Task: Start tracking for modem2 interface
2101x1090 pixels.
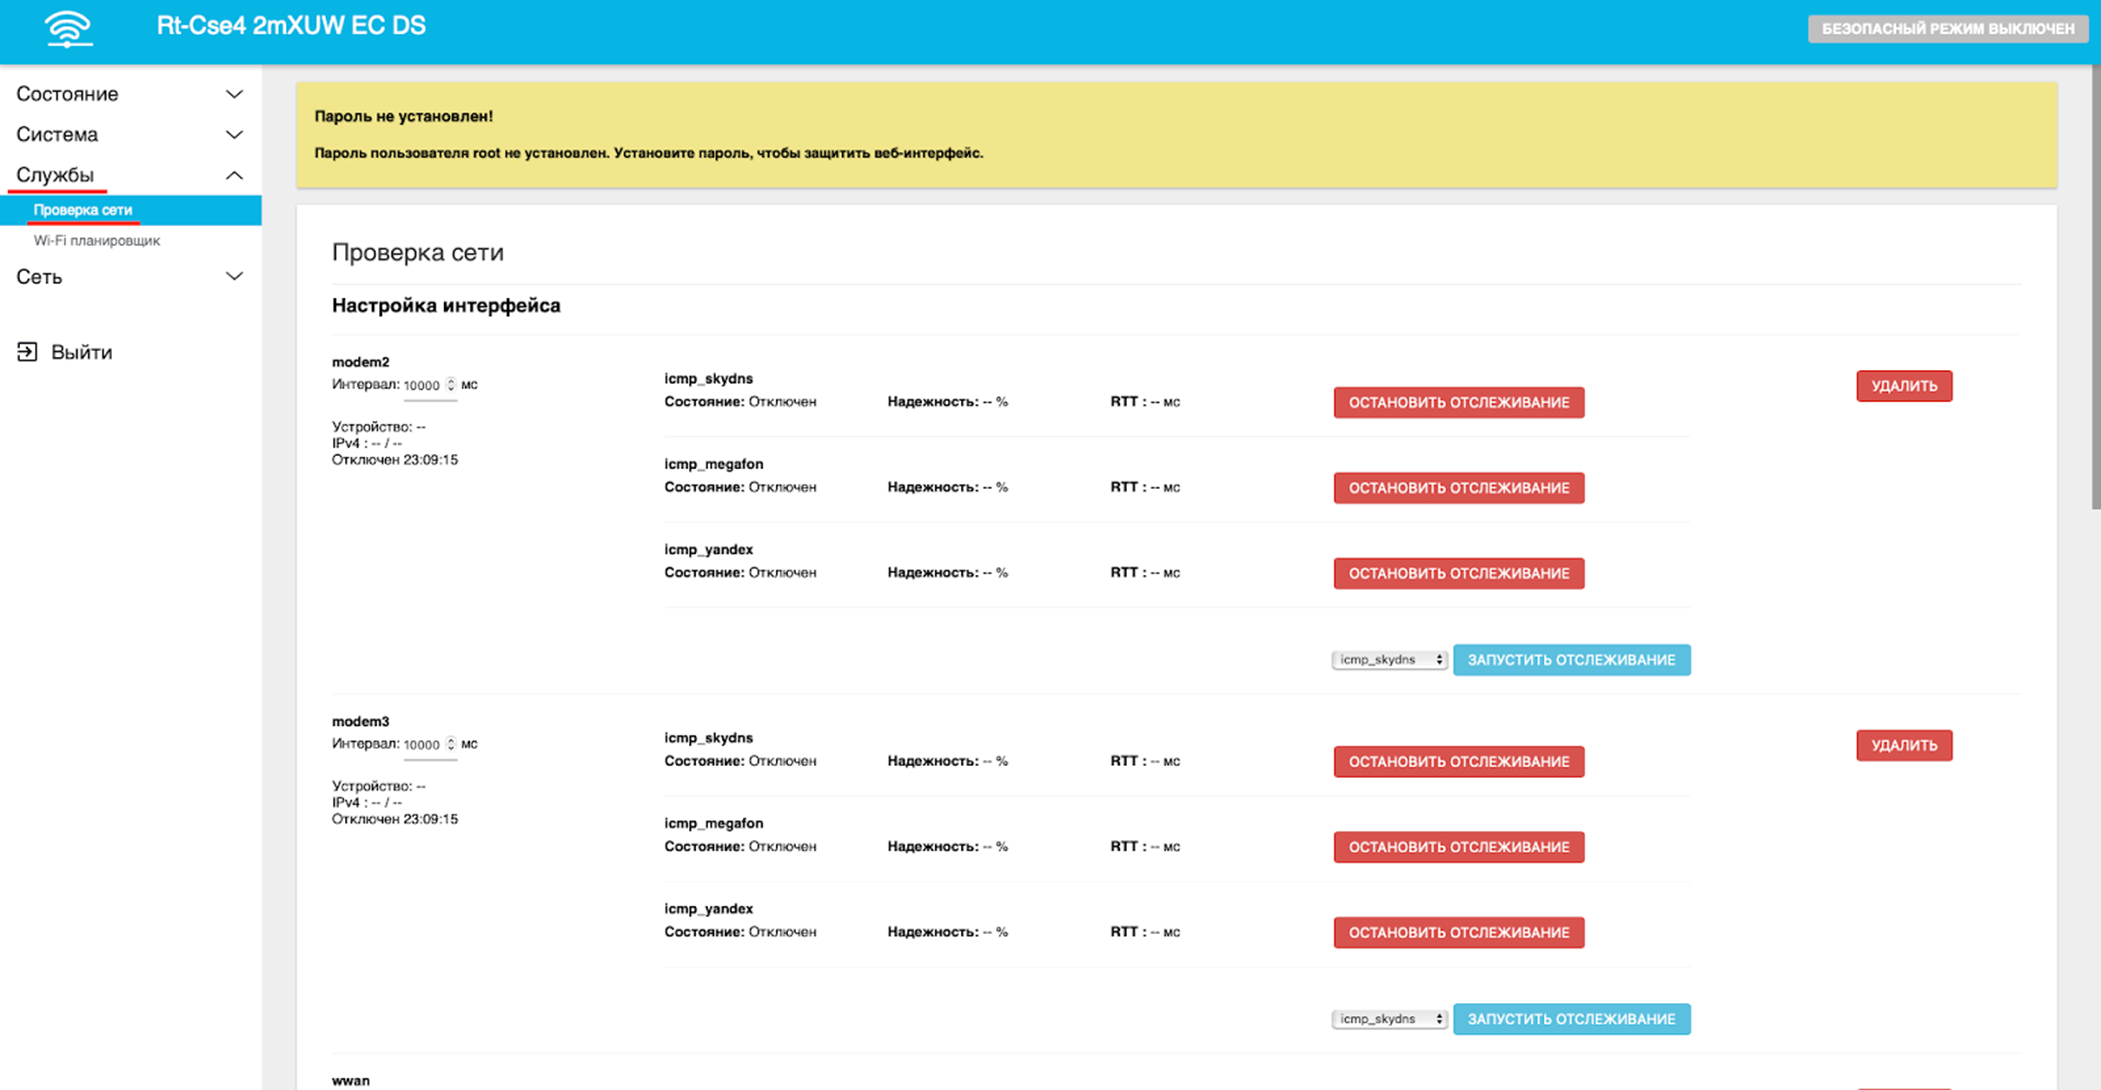Action: (1571, 660)
